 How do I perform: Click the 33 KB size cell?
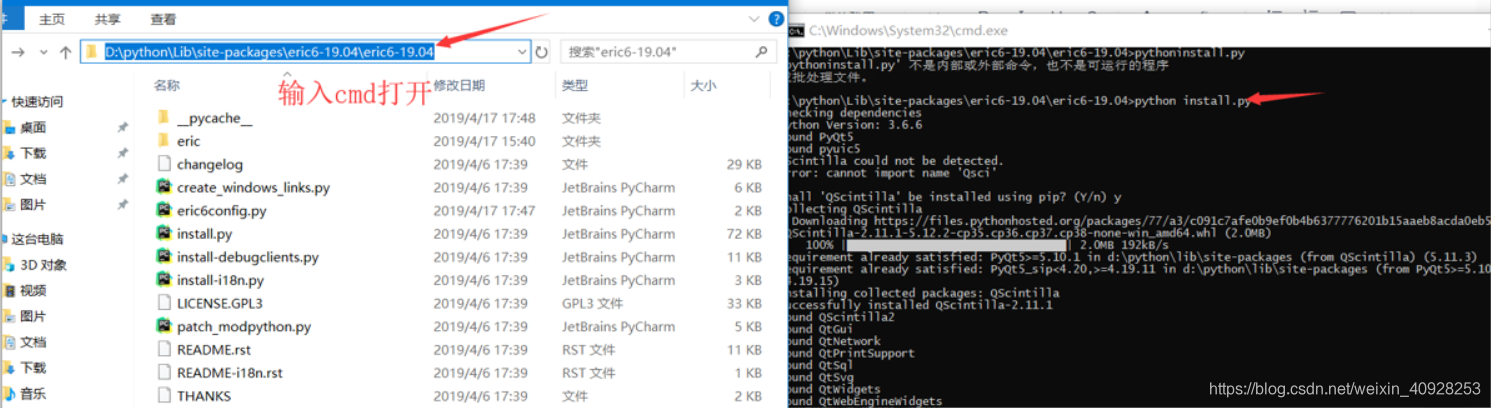(744, 303)
